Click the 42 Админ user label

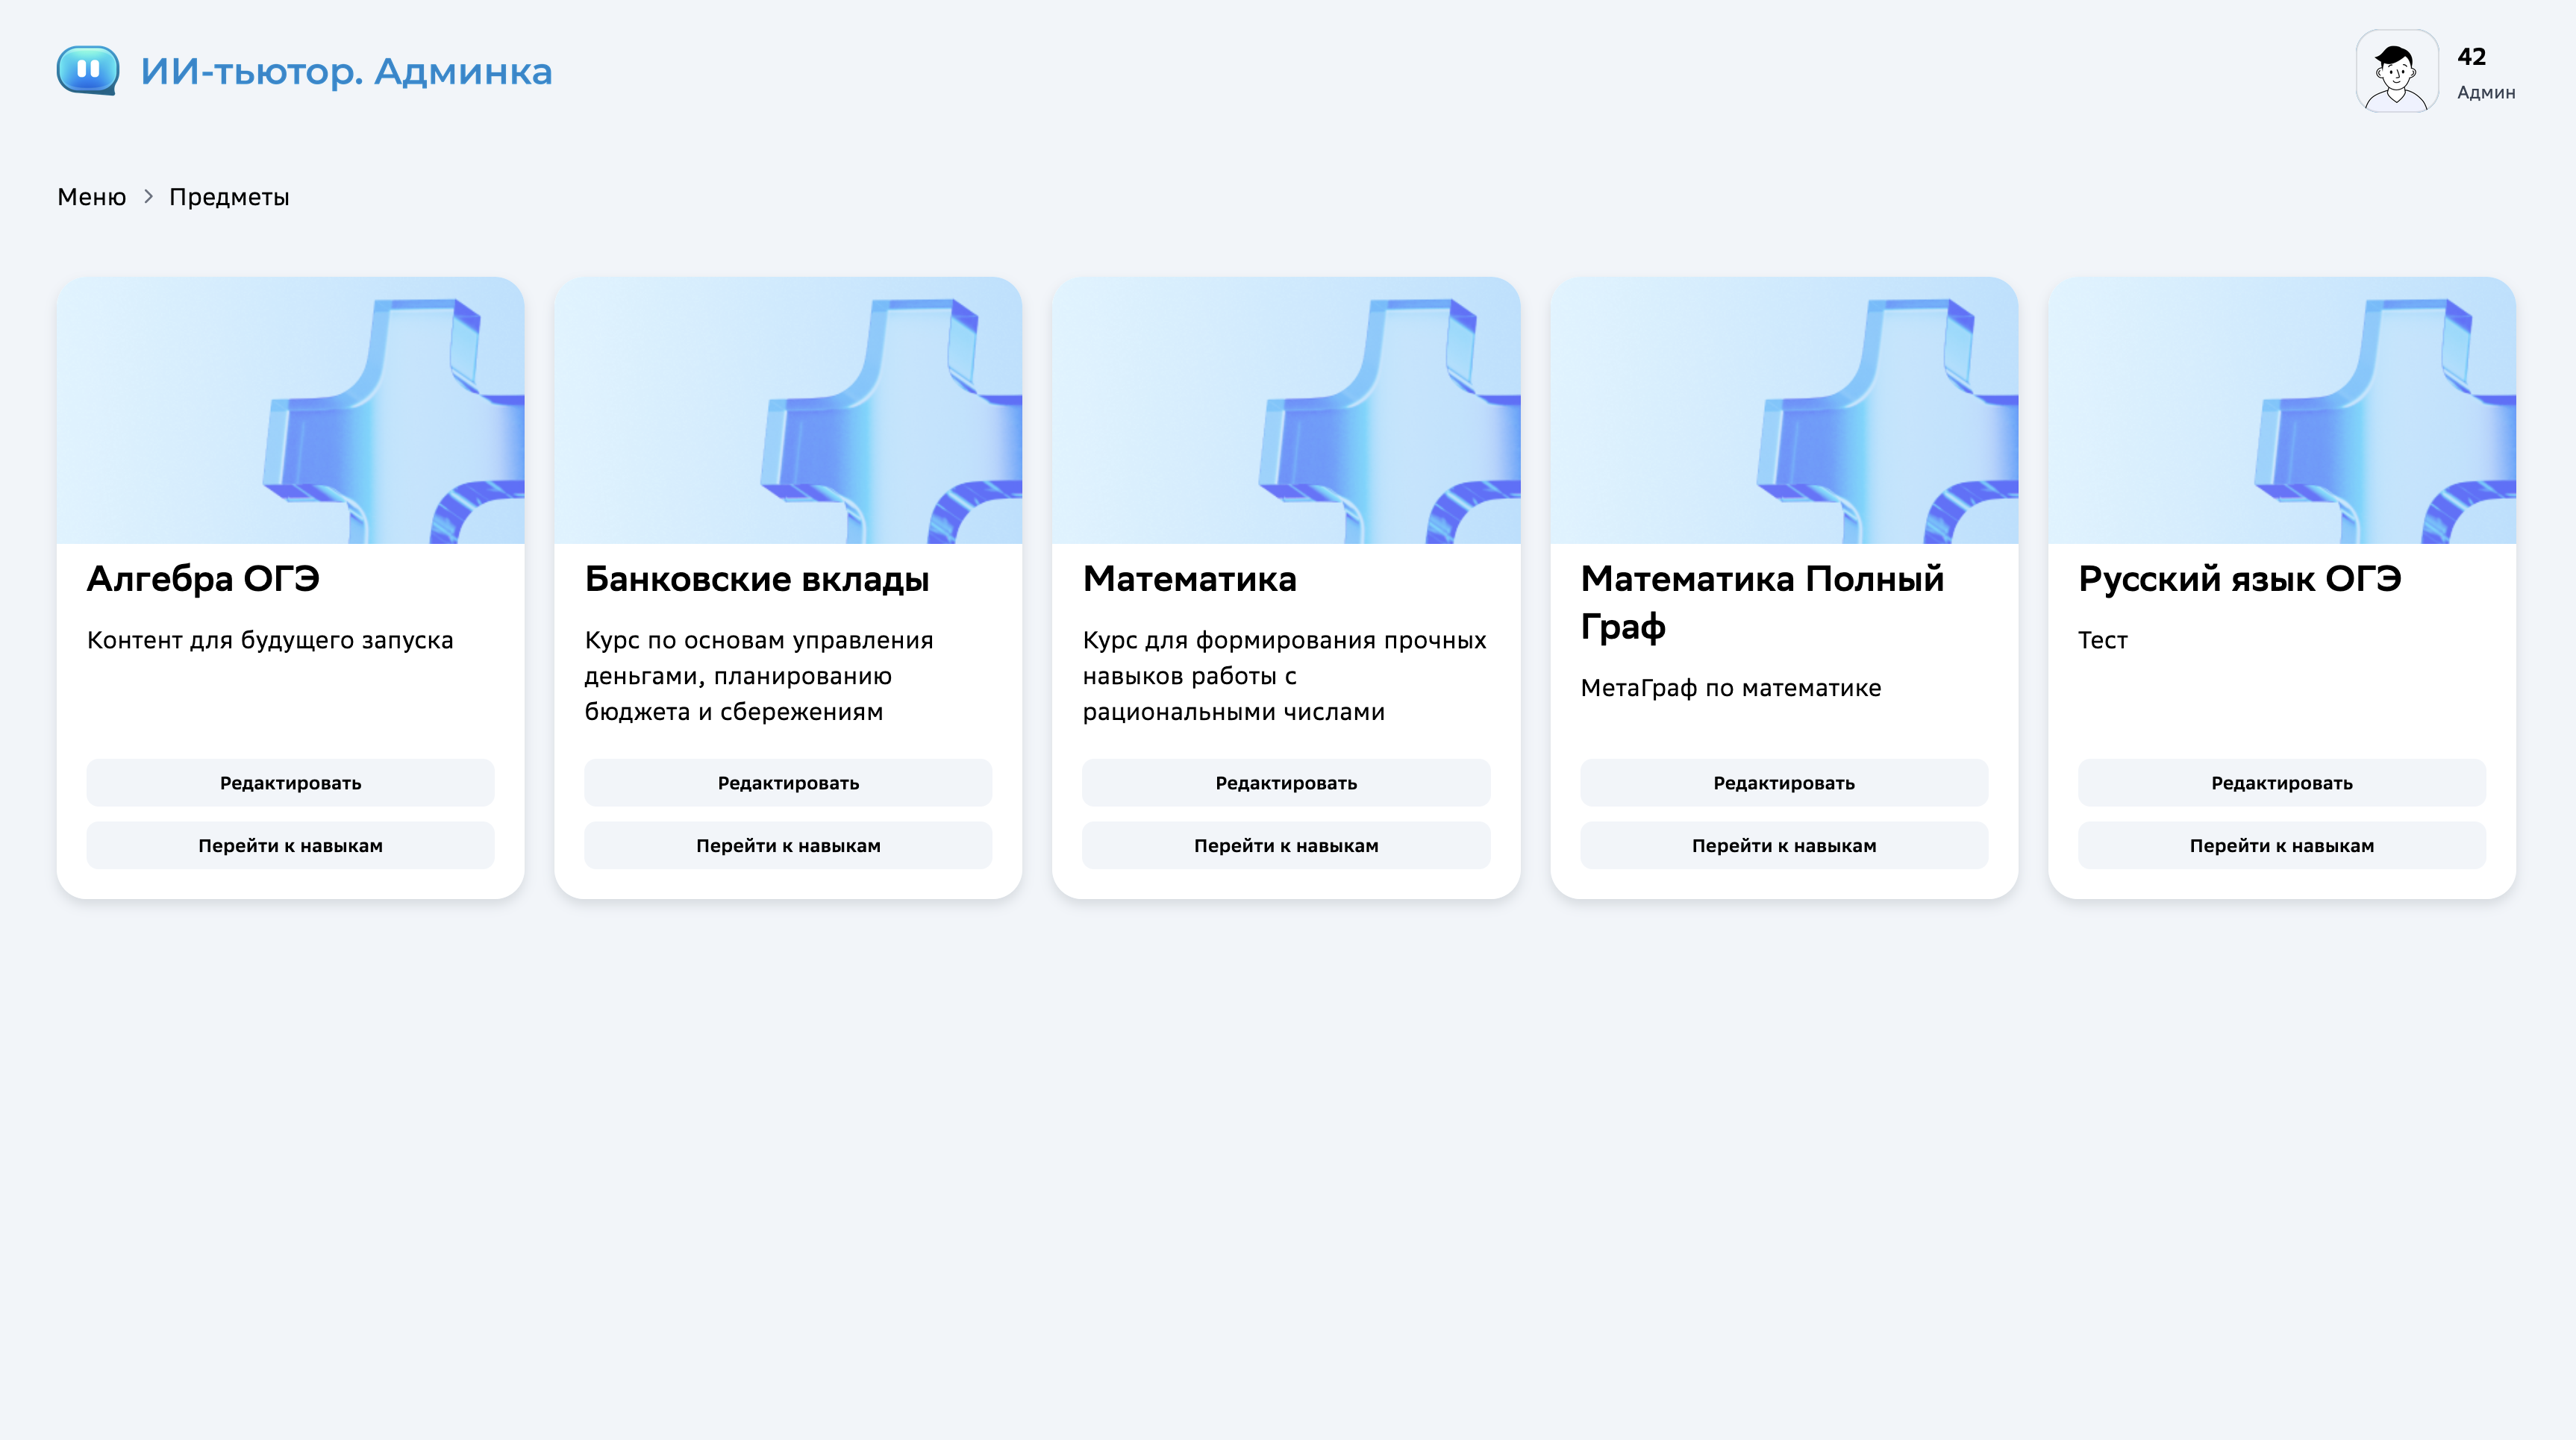coord(2485,73)
